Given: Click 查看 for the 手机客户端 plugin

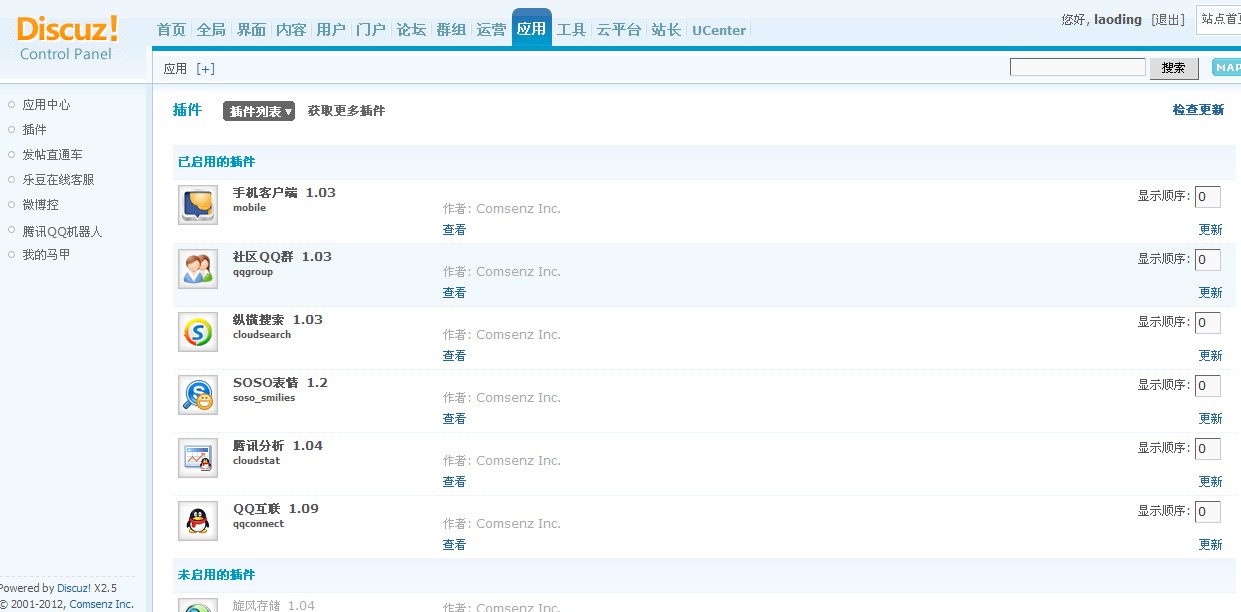Looking at the screenshot, I should pyautogui.click(x=454, y=230).
